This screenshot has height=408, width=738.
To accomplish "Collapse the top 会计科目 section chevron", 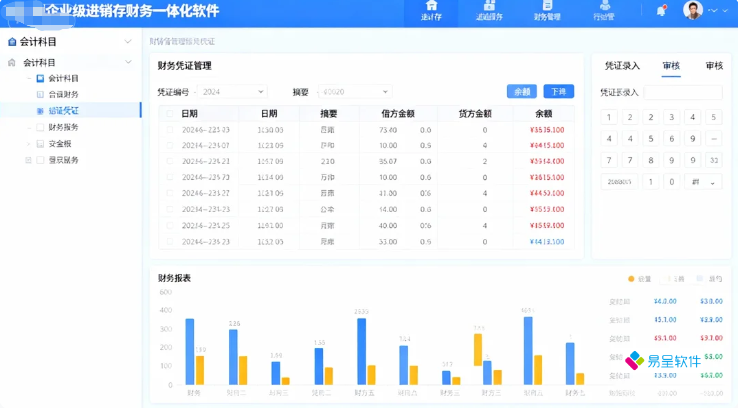I will coord(128,42).
